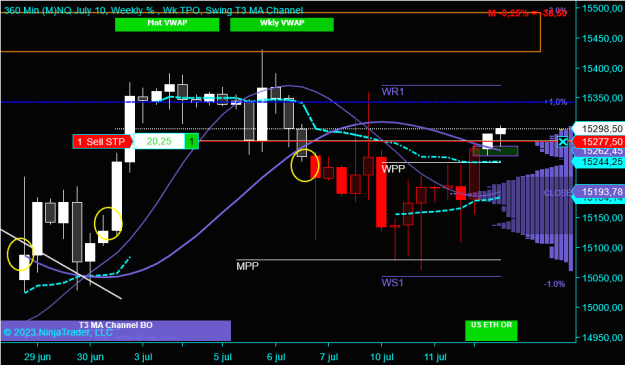Screen dimensions: 625x365
Task: Click 15100,00 on the price axis
Action: [x=602, y=247]
